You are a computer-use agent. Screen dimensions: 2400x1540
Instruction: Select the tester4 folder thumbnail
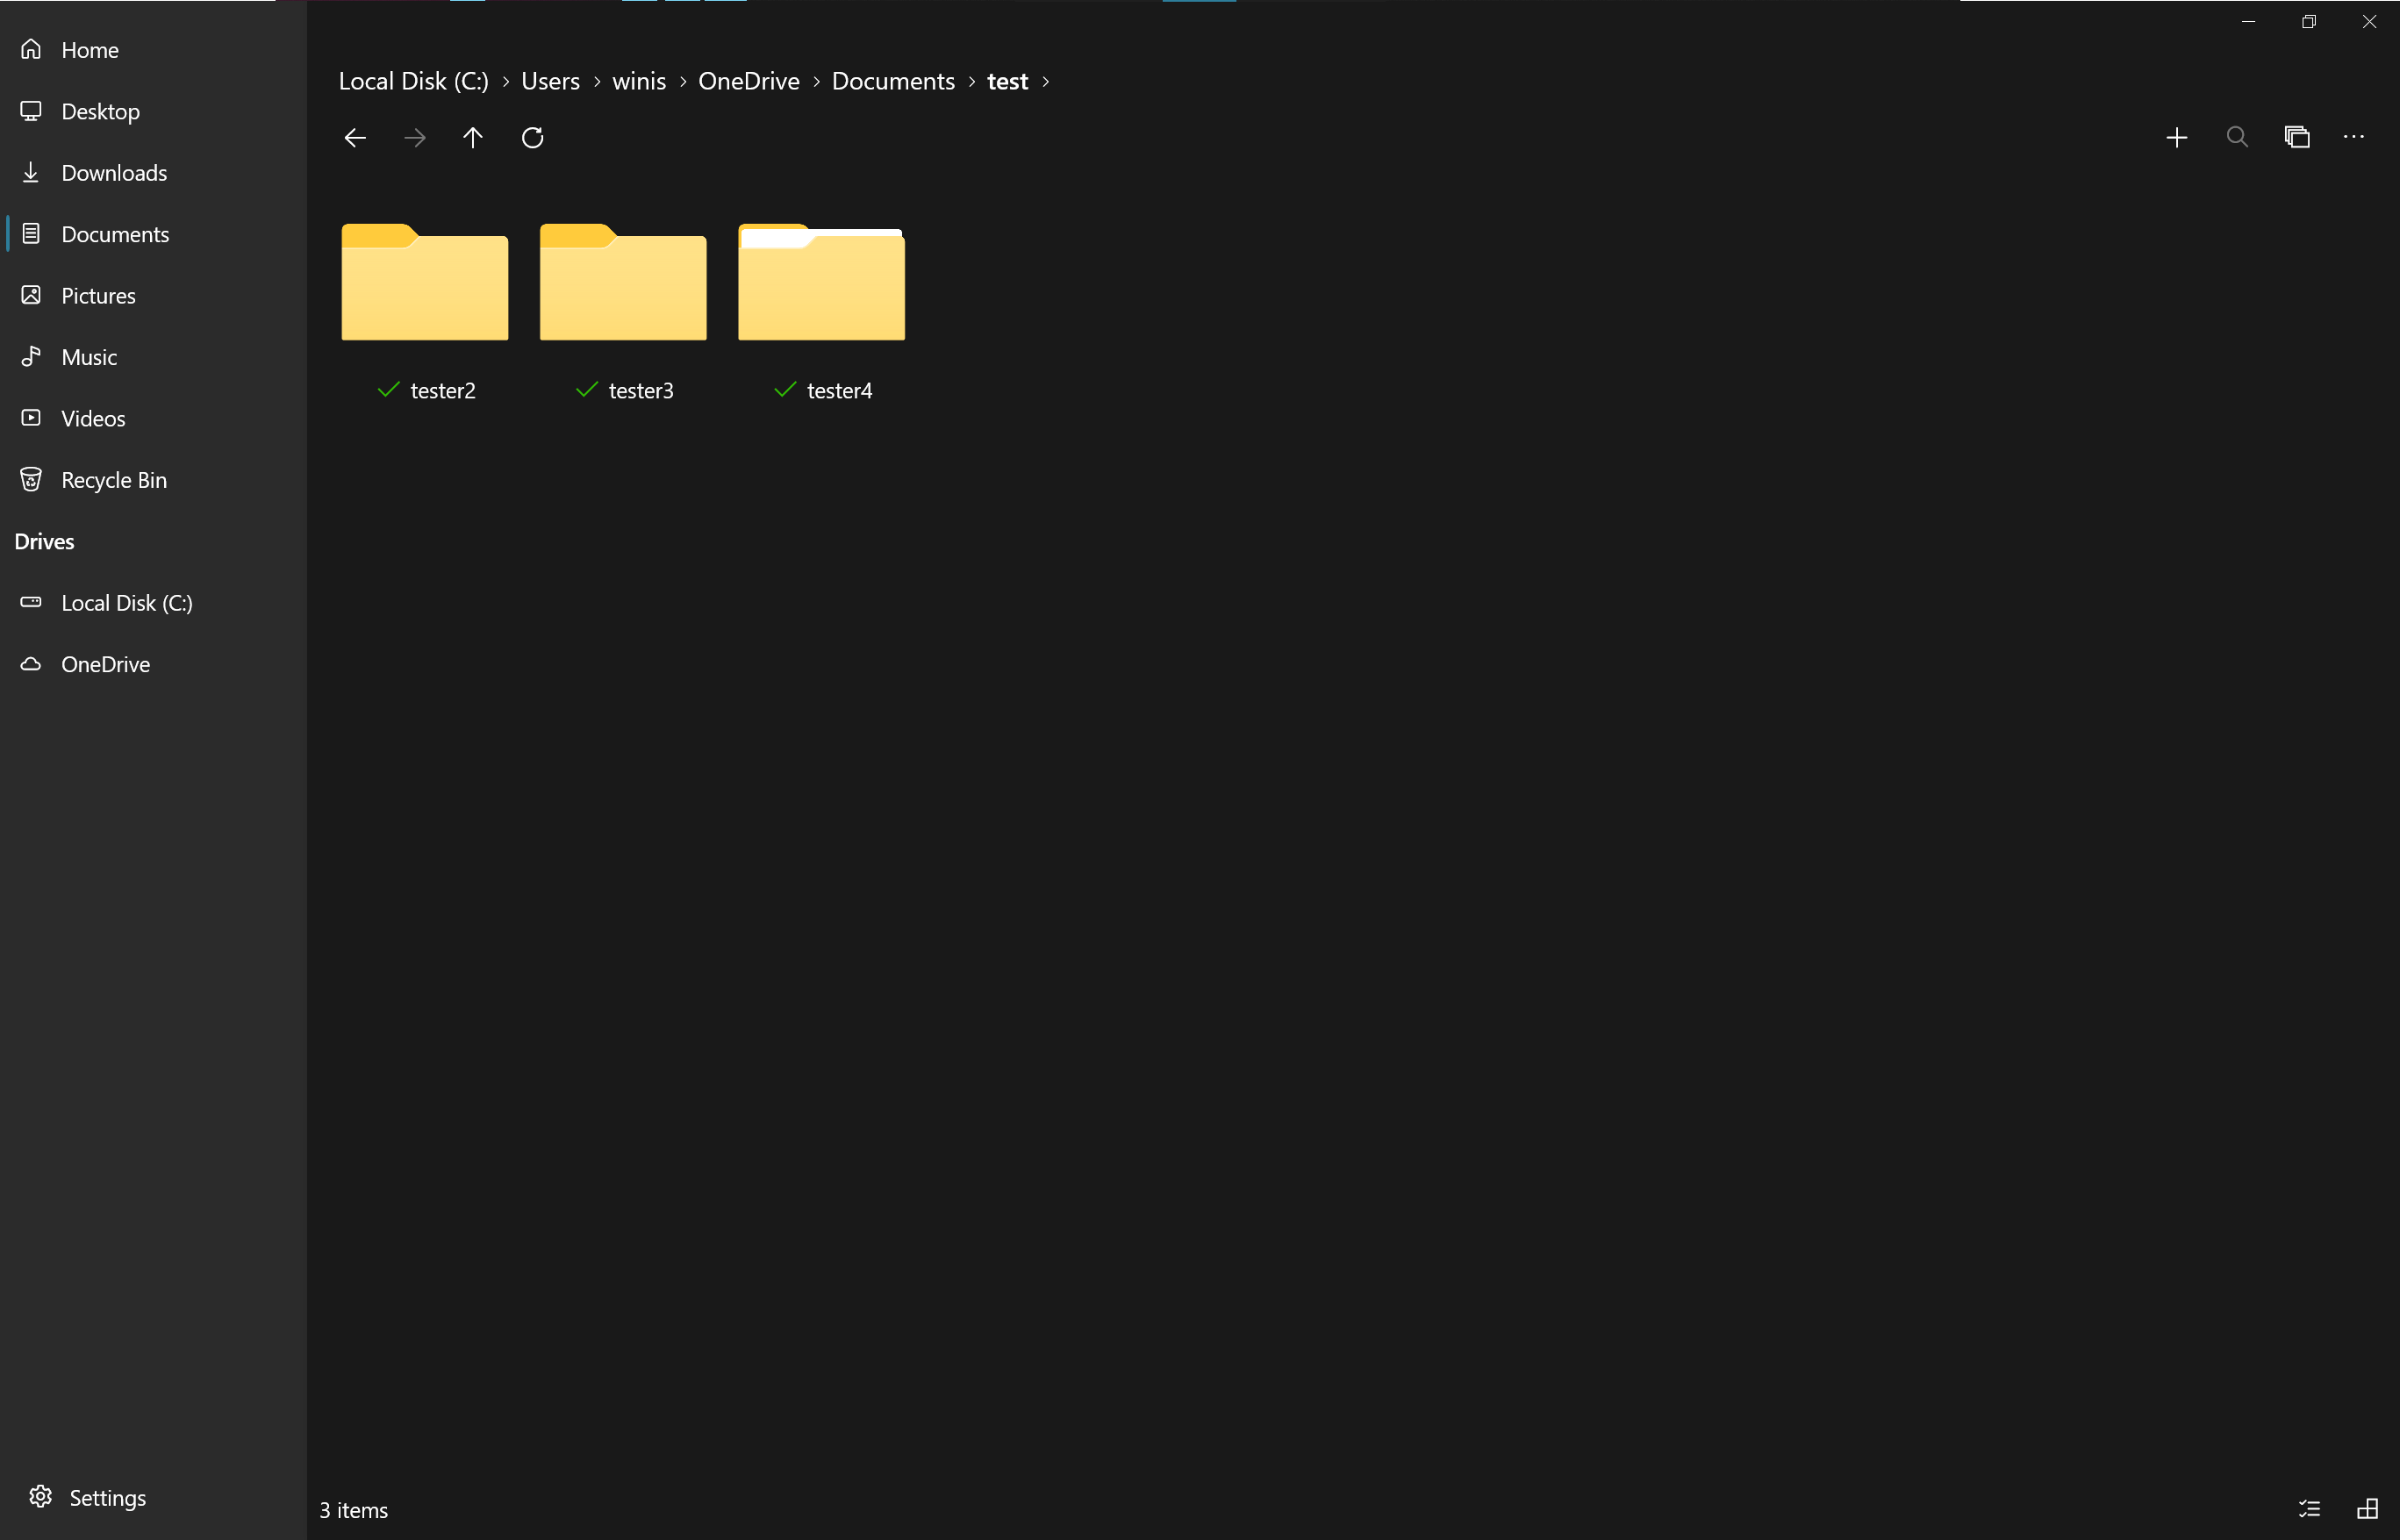pyautogui.click(x=822, y=282)
